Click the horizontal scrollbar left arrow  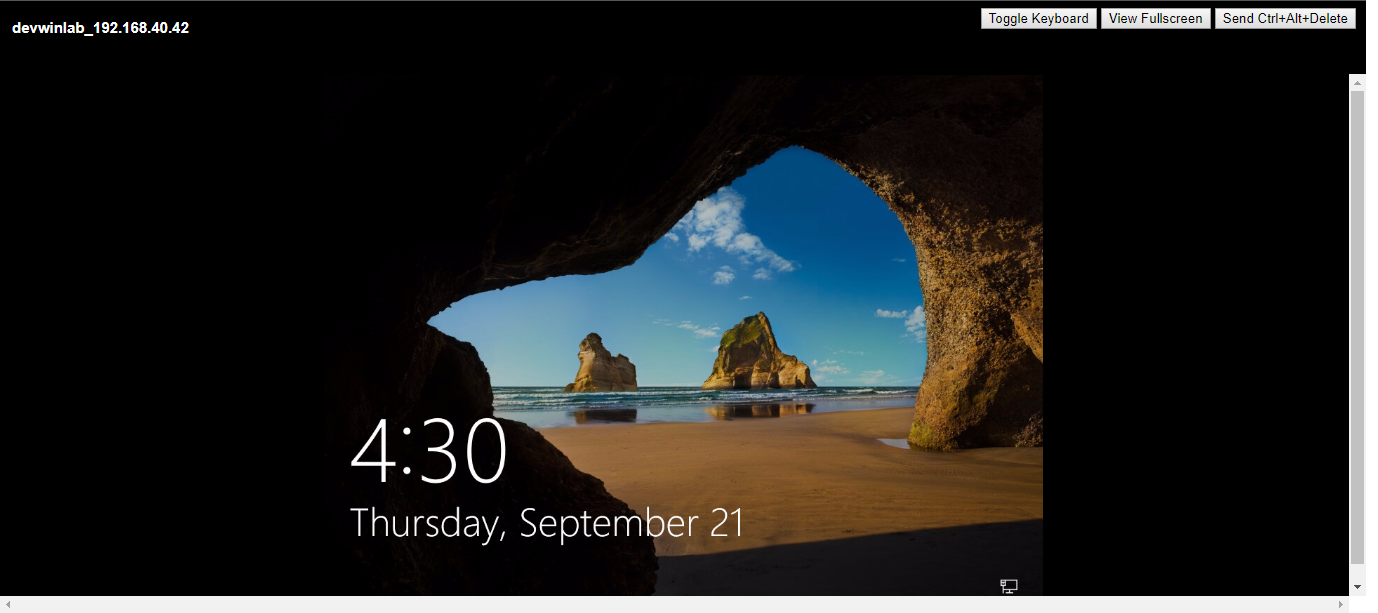point(8,605)
